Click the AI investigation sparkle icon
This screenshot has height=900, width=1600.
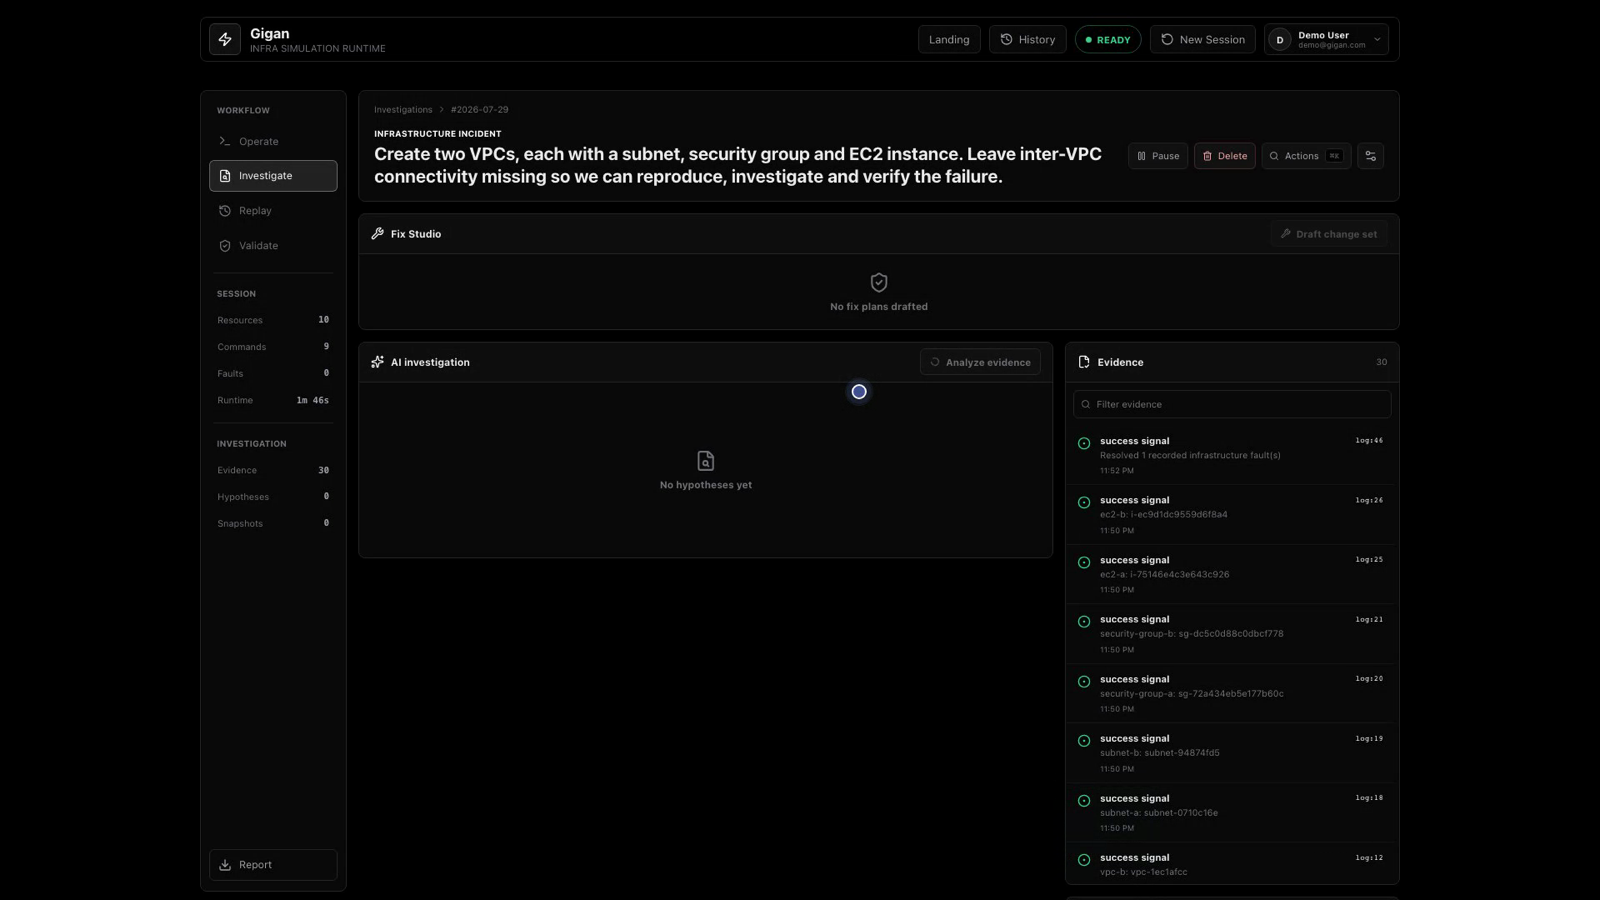[x=378, y=362]
